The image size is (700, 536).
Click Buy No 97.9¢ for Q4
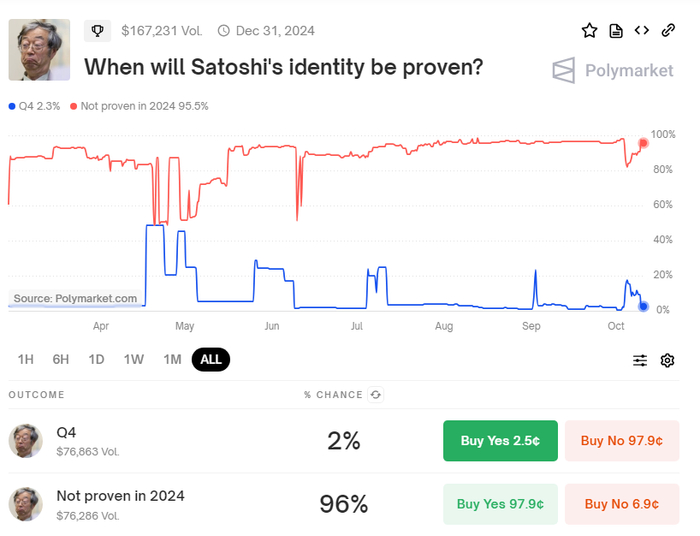click(622, 441)
